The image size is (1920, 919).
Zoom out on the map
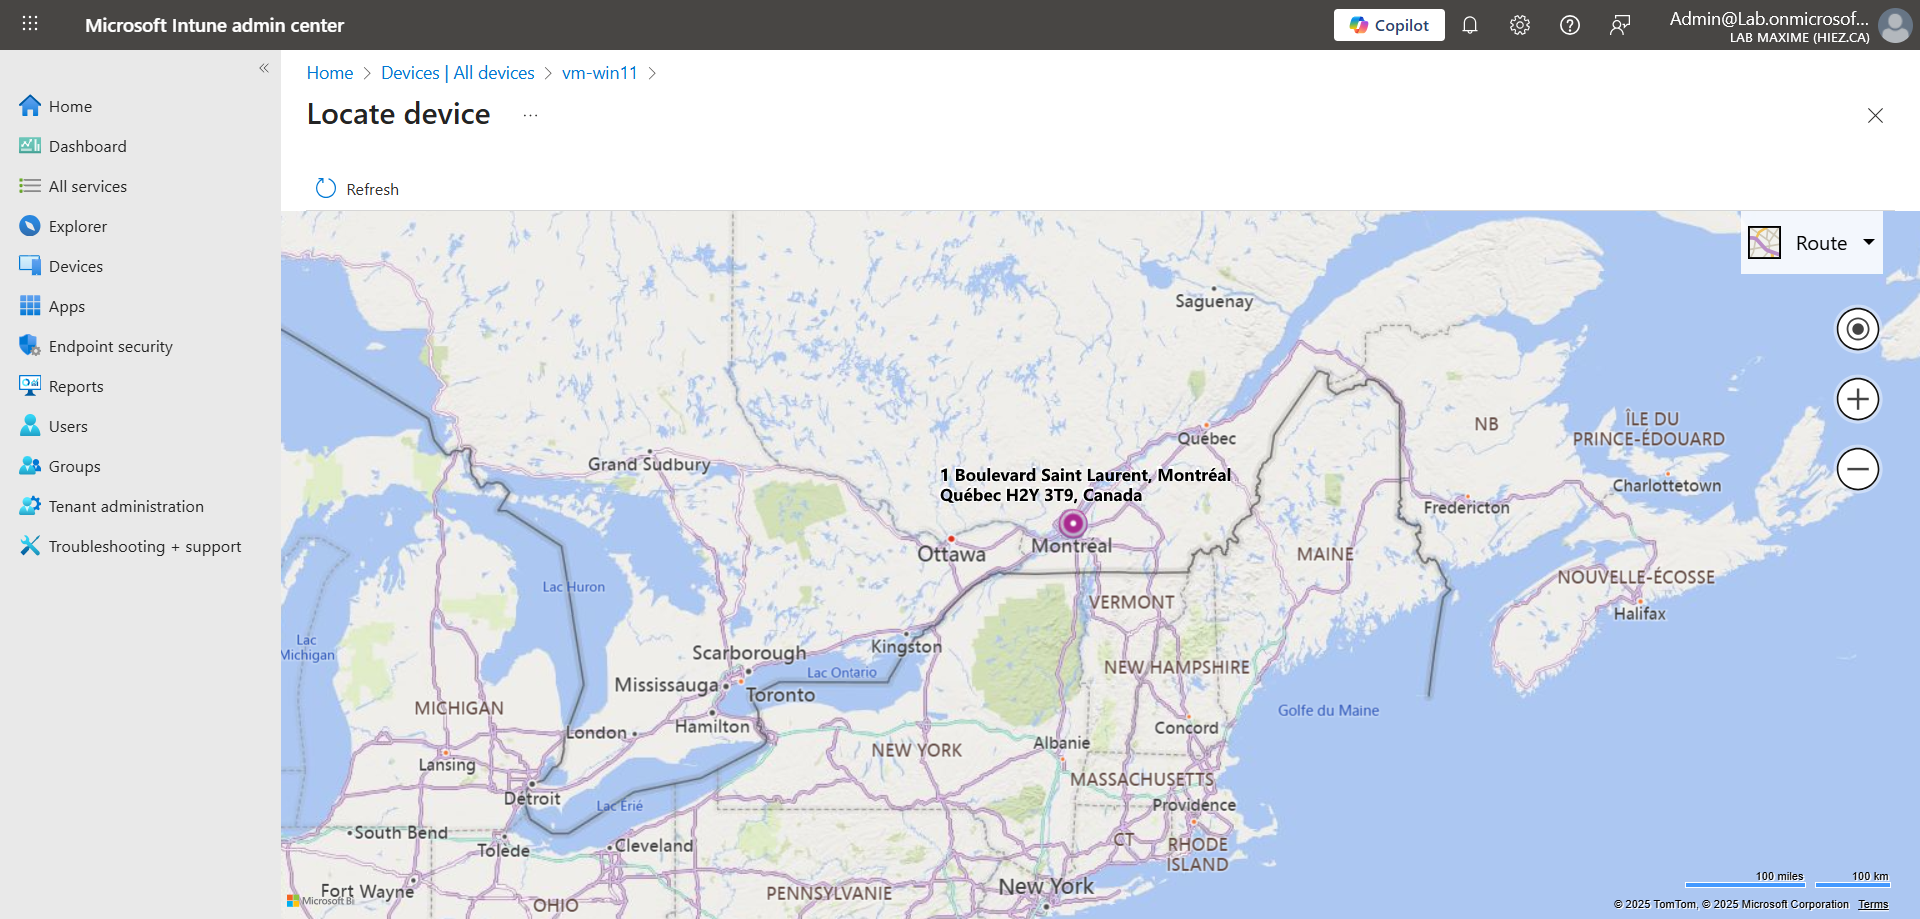[x=1857, y=469]
